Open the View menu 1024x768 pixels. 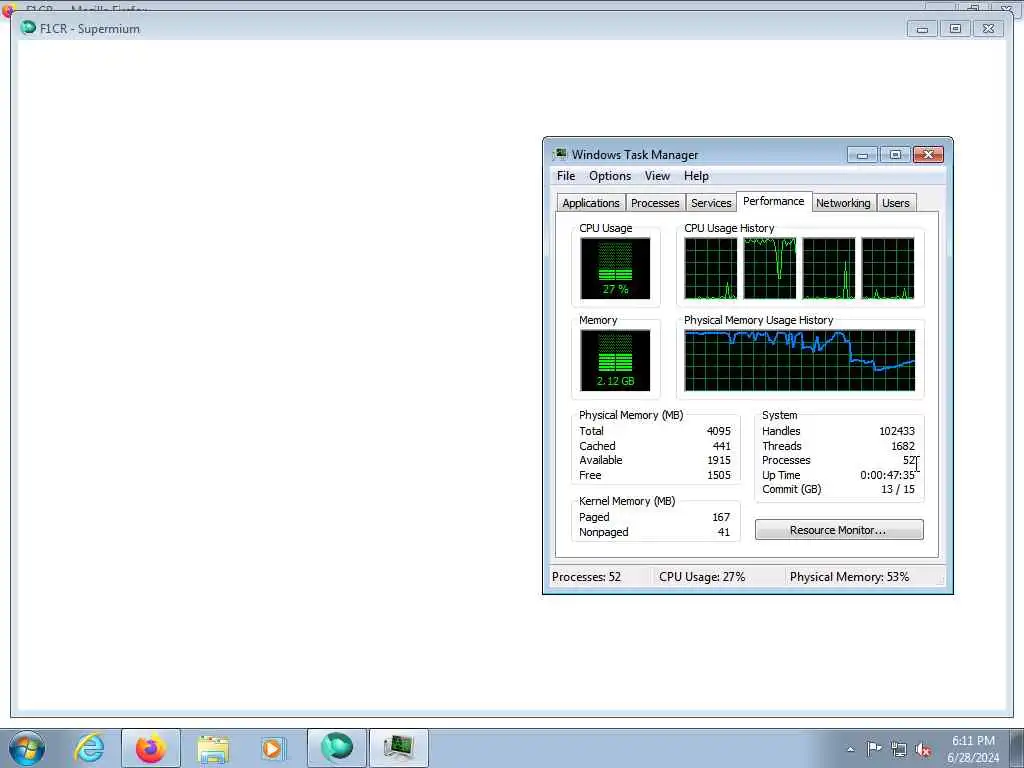(657, 176)
